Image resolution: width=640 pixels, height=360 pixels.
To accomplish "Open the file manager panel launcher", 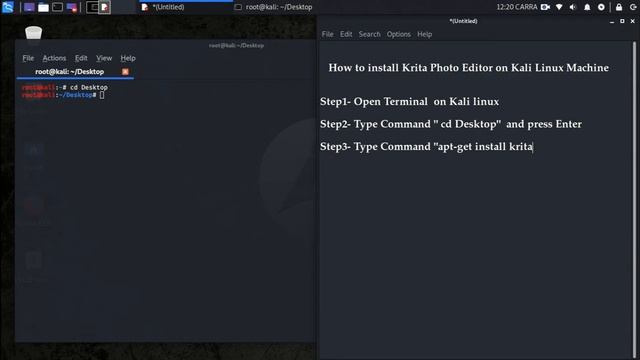I will 43,7.
